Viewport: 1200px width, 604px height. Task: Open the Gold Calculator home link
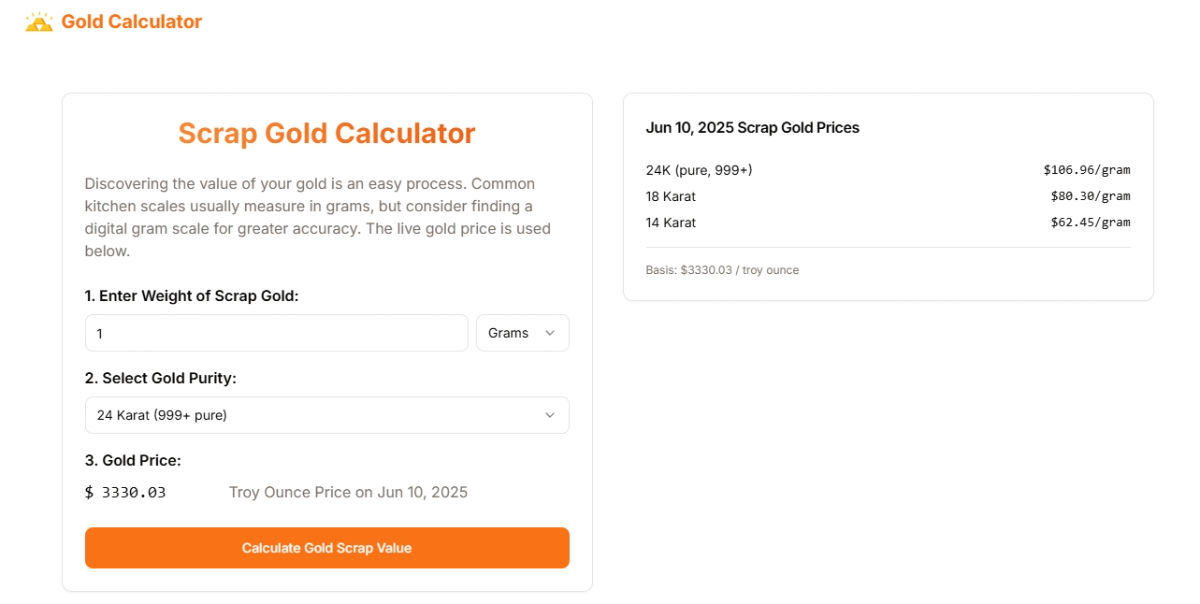131,22
